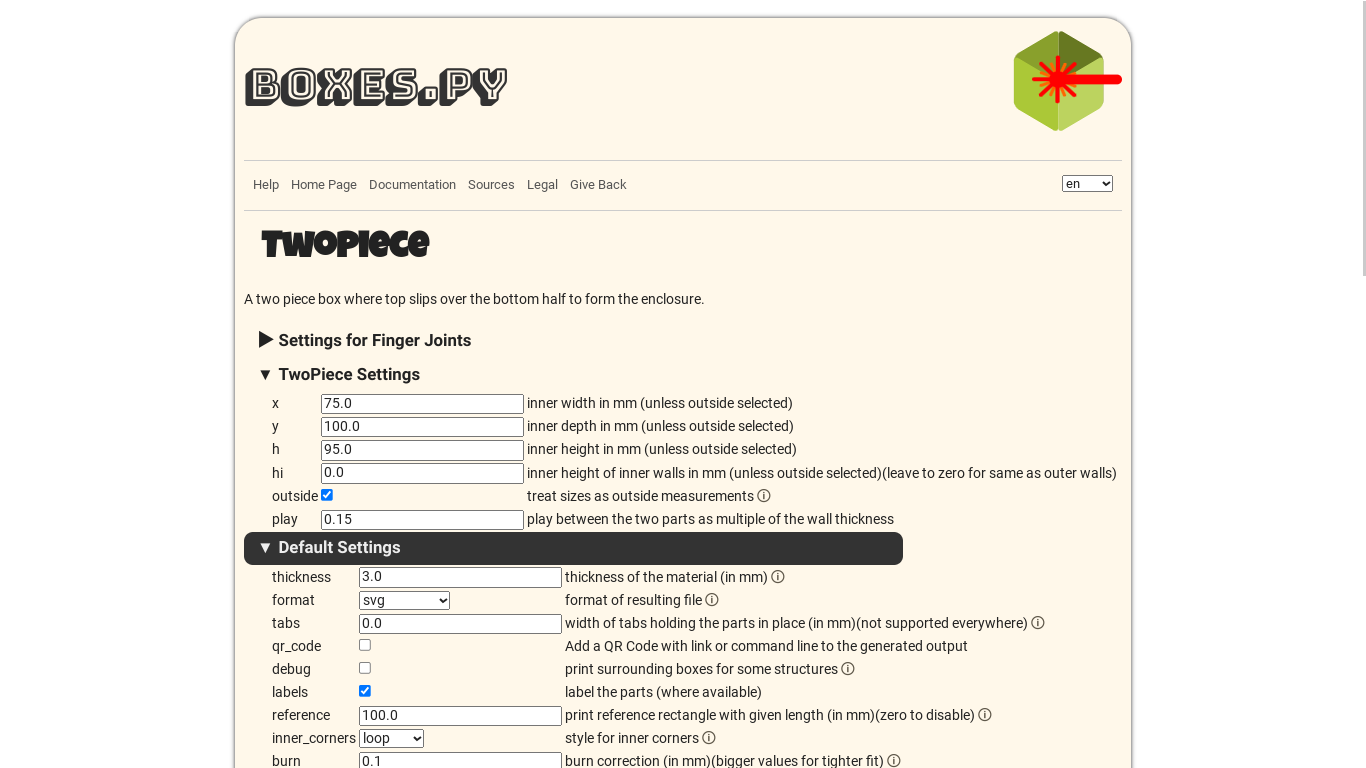Open the Documentation link
1366x768 pixels.
pos(412,185)
